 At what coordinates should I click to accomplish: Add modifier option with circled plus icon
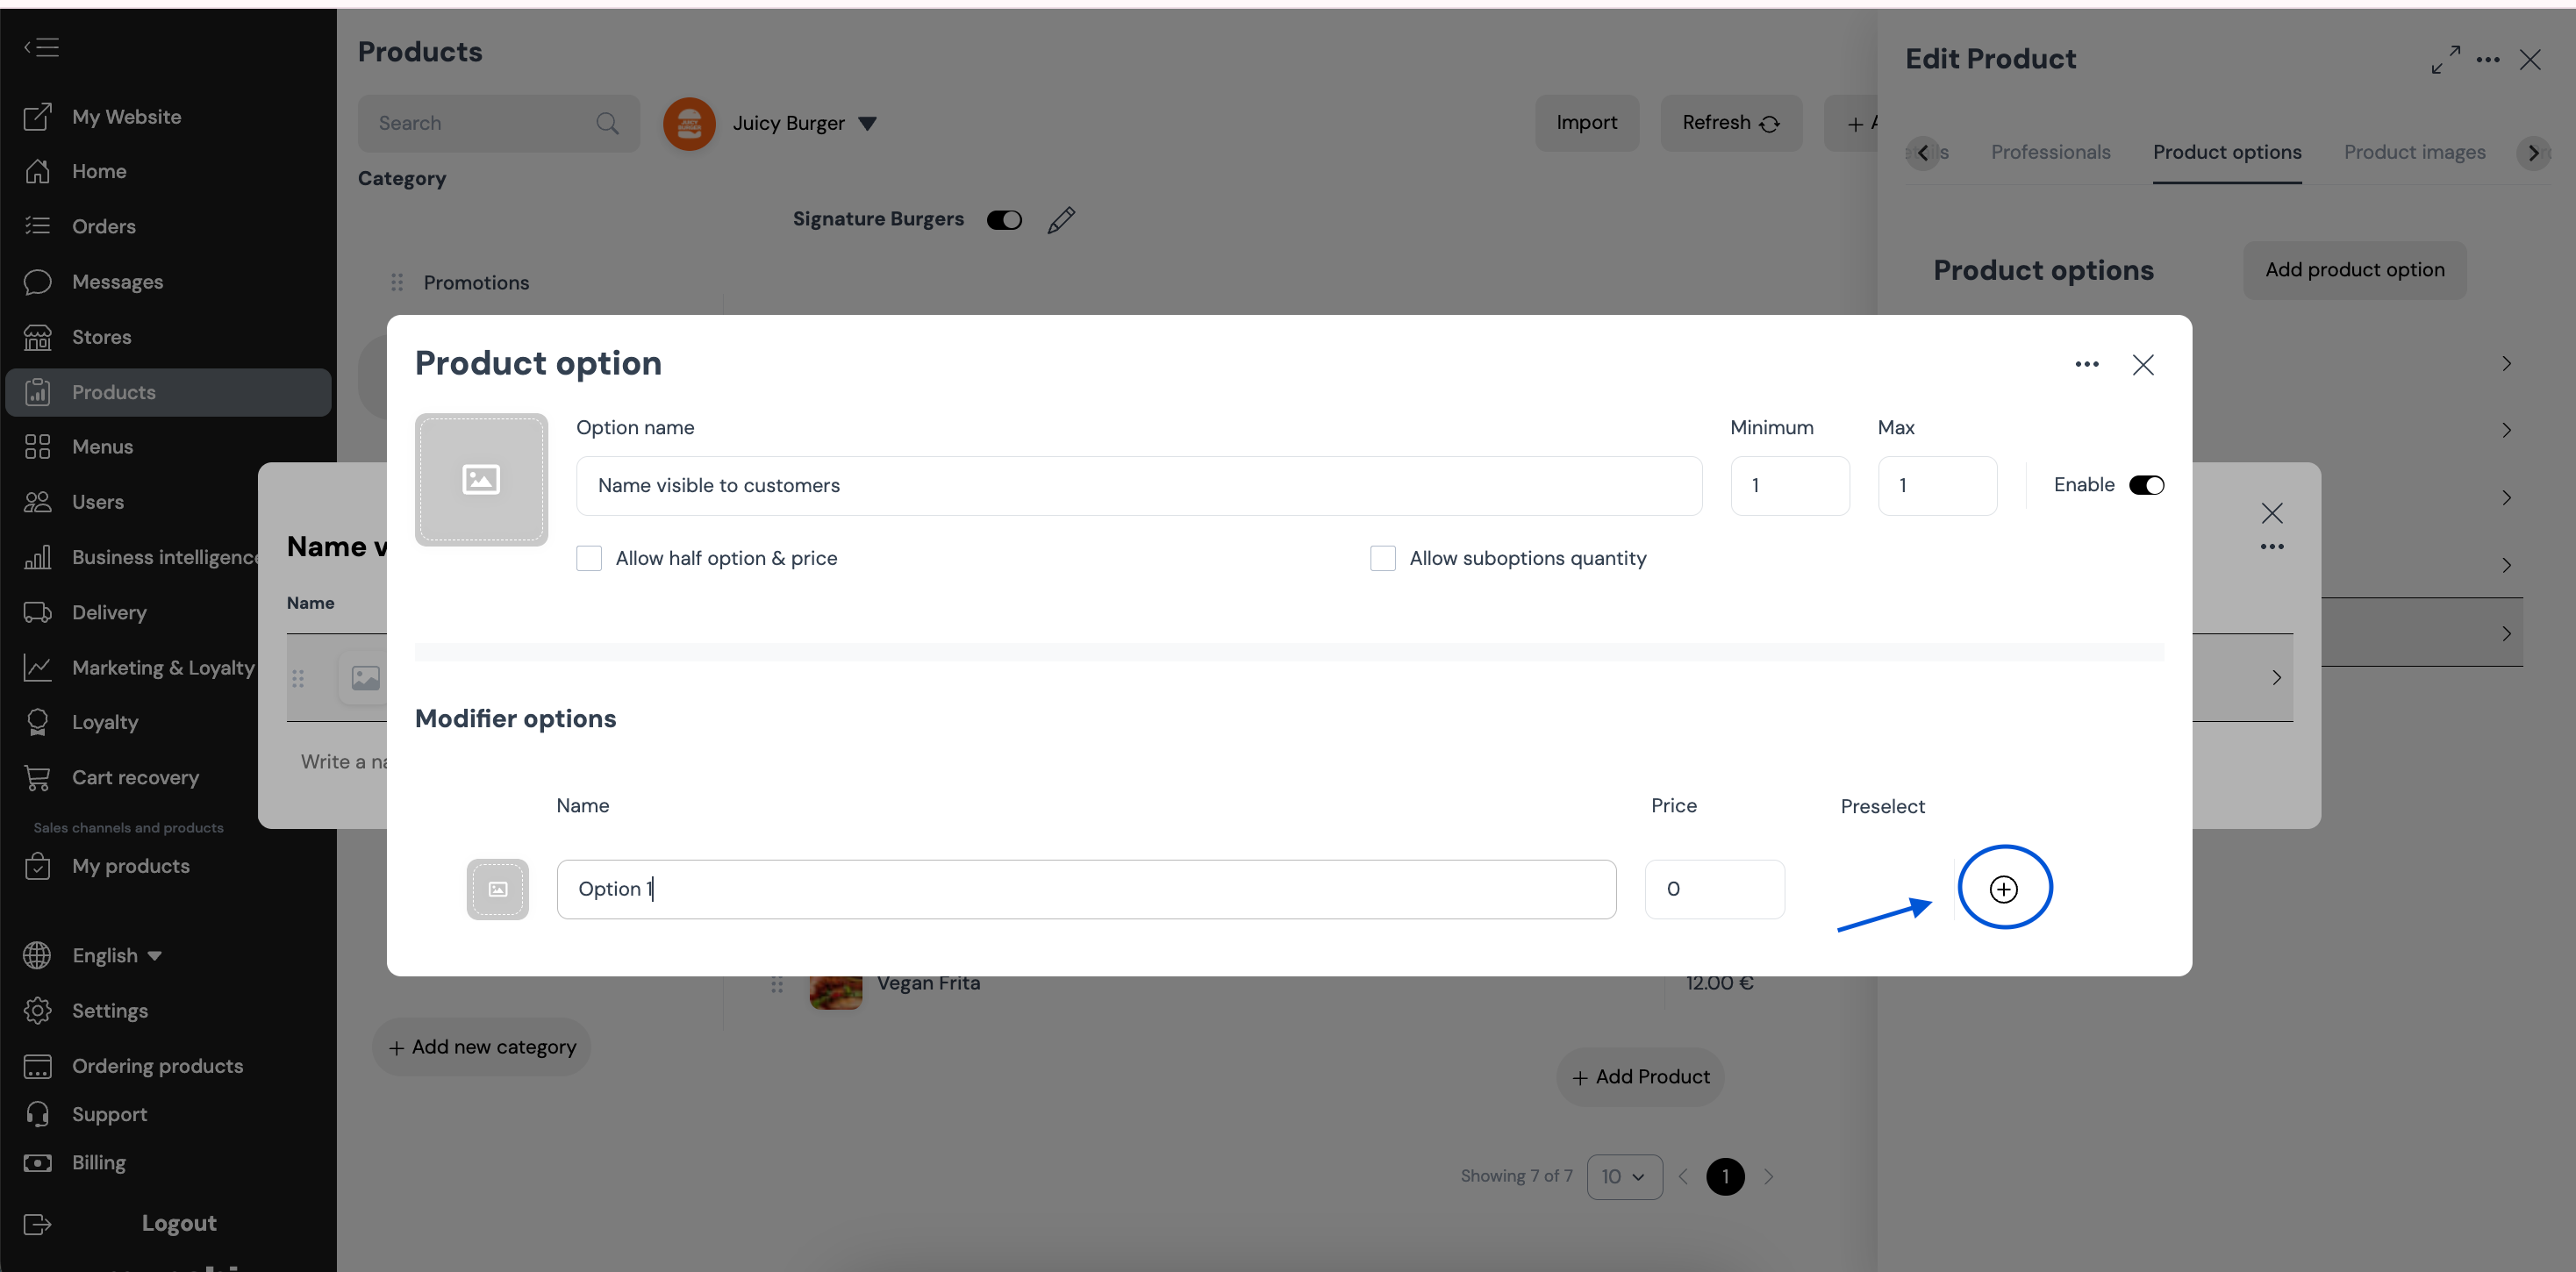(2003, 888)
